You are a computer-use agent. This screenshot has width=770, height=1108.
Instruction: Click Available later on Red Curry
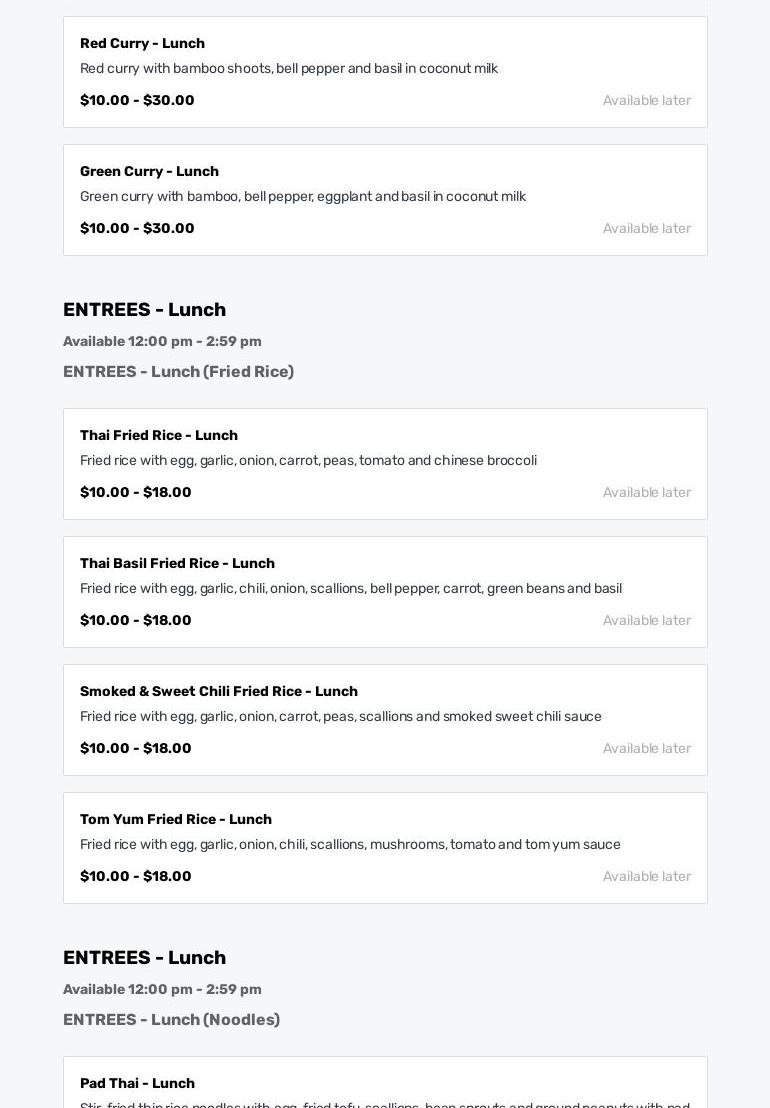tap(646, 100)
